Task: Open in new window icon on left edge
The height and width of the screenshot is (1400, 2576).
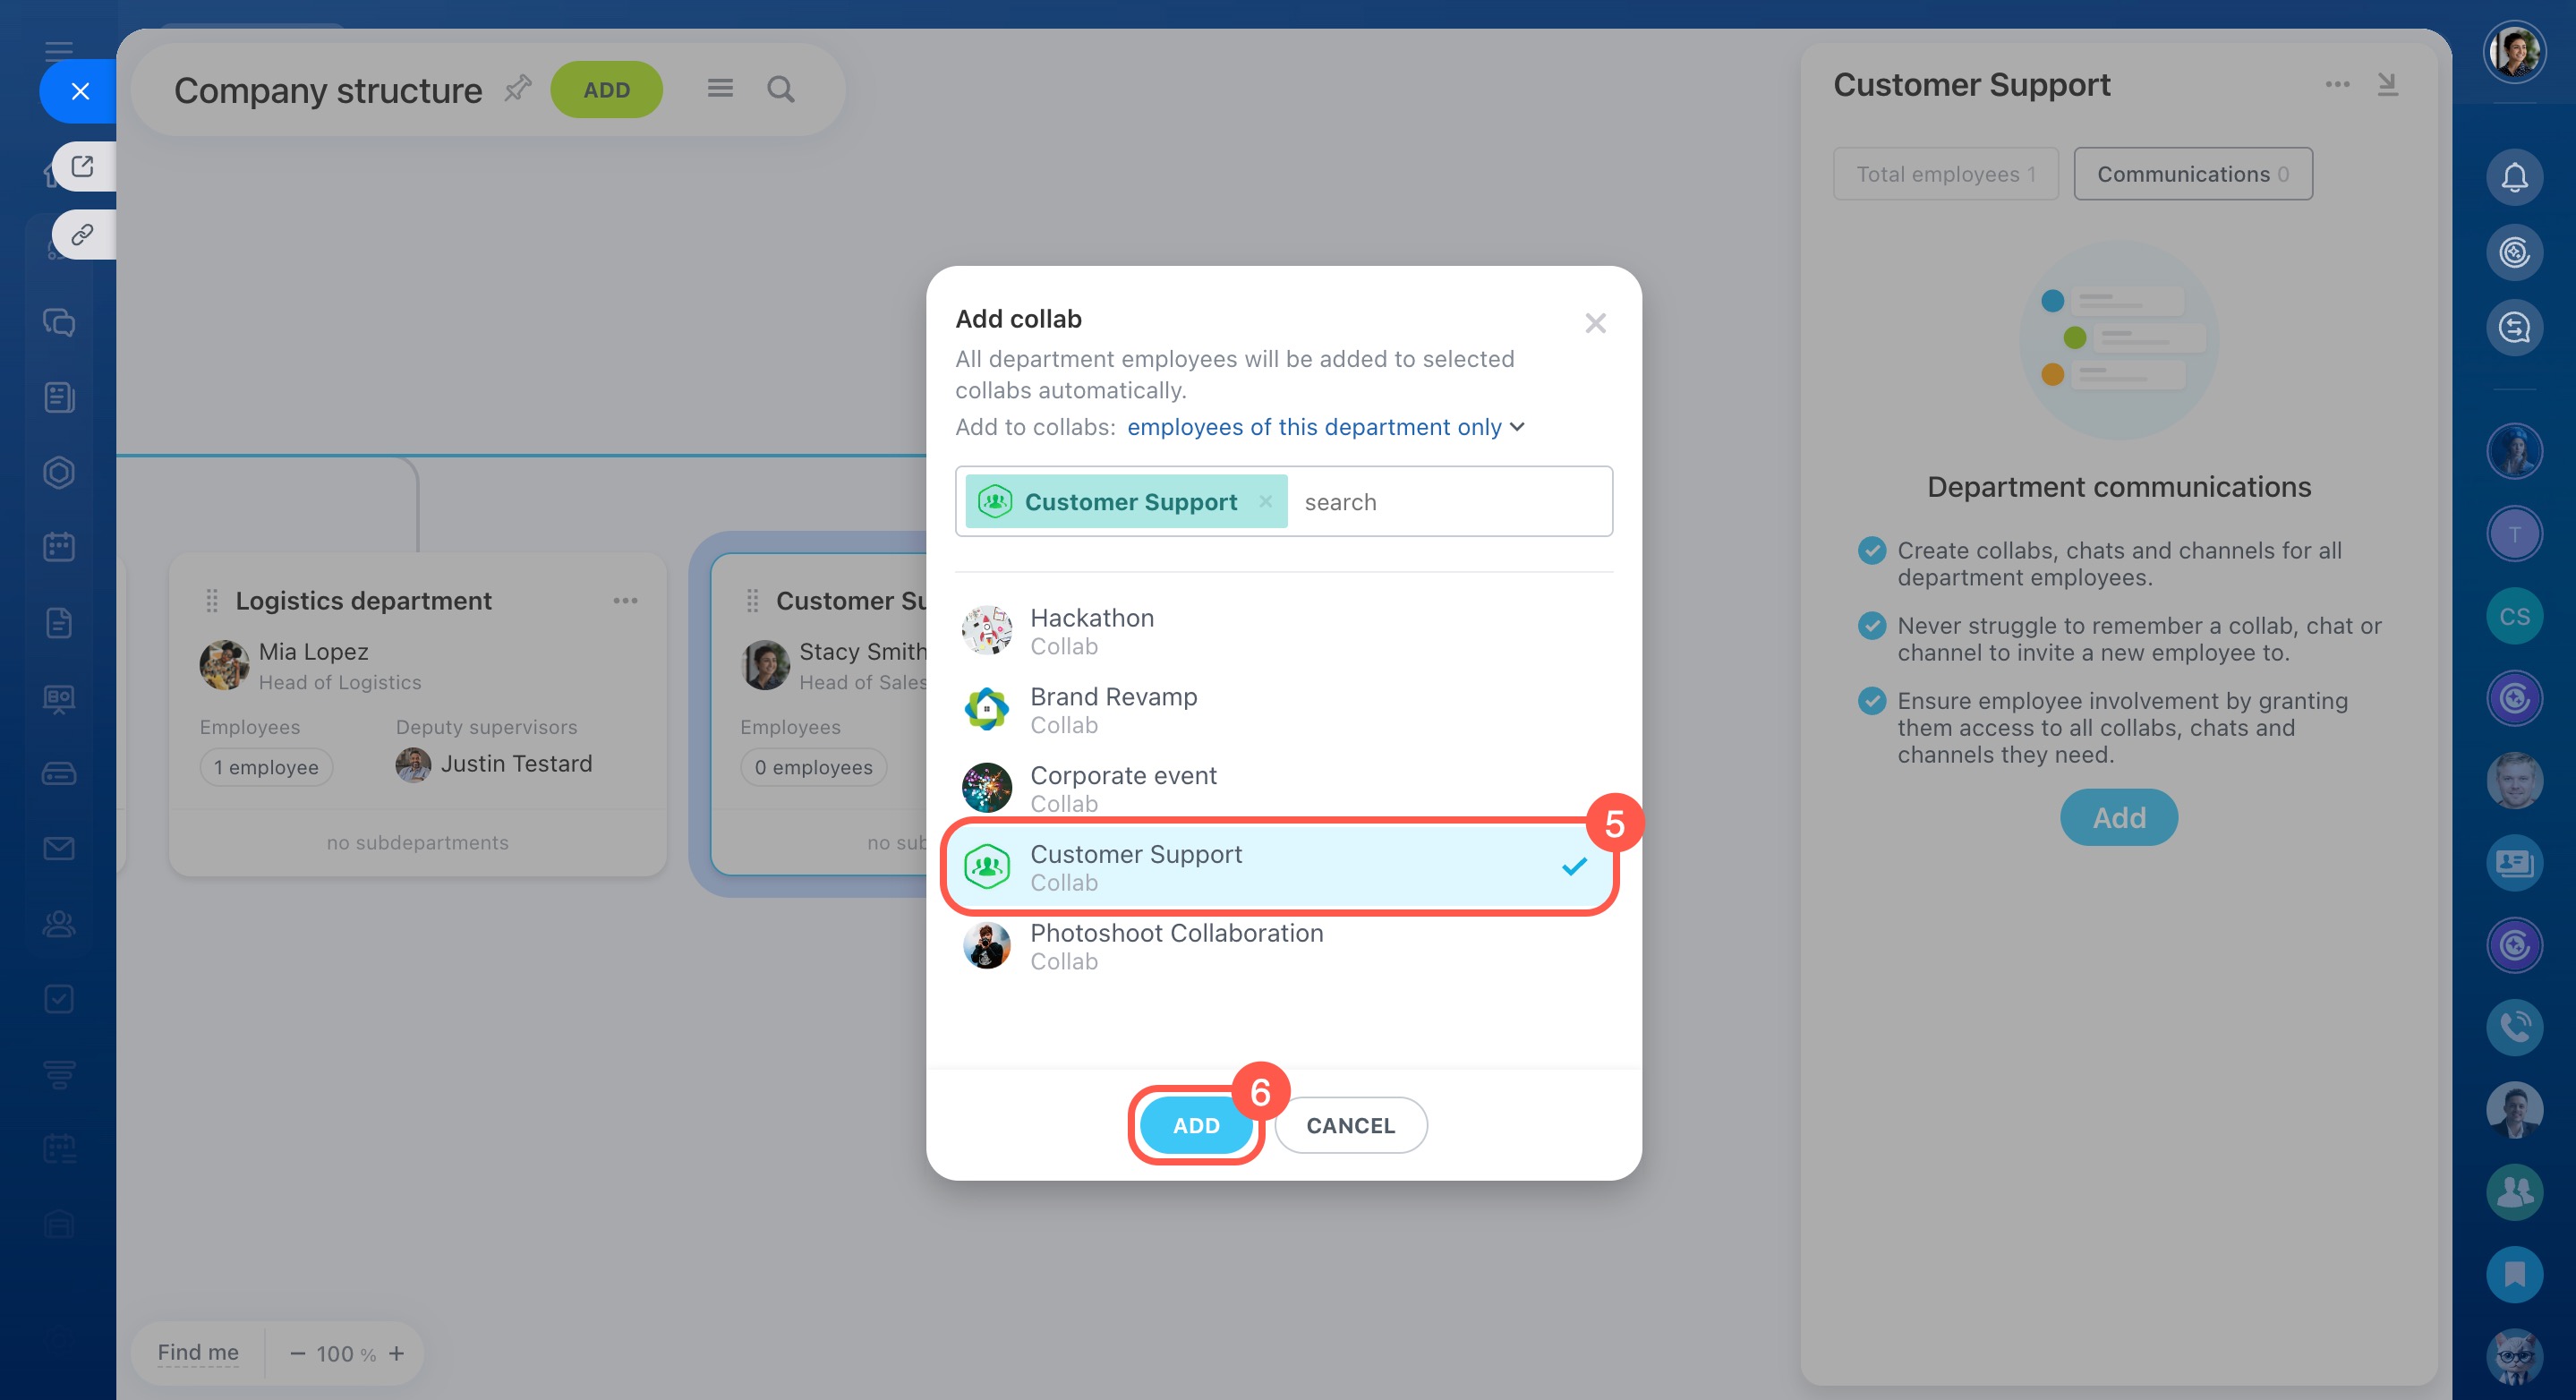Action: 82,166
